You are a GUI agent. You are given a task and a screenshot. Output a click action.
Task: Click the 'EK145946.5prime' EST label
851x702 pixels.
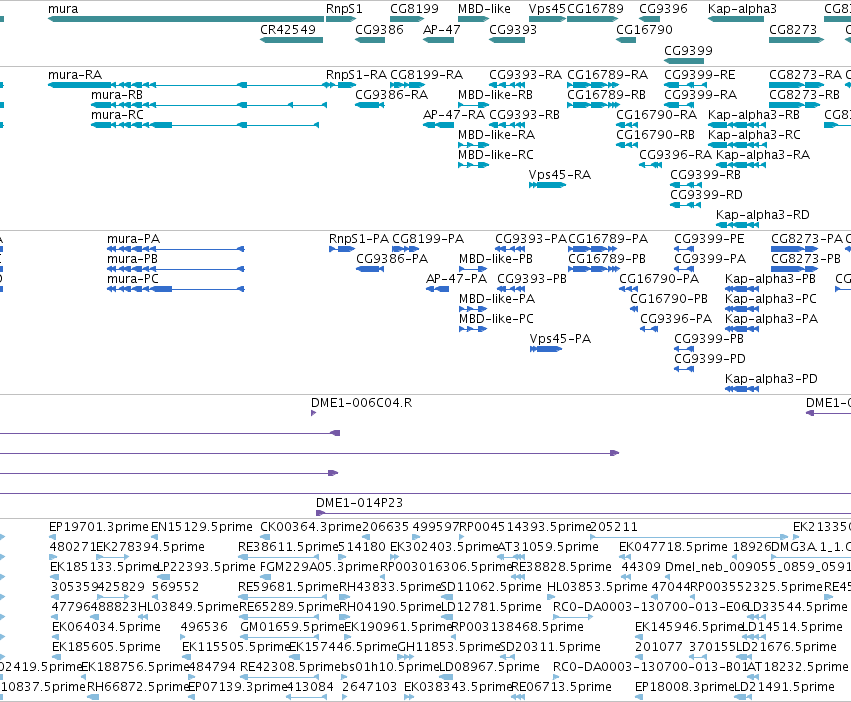[x=688, y=627]
